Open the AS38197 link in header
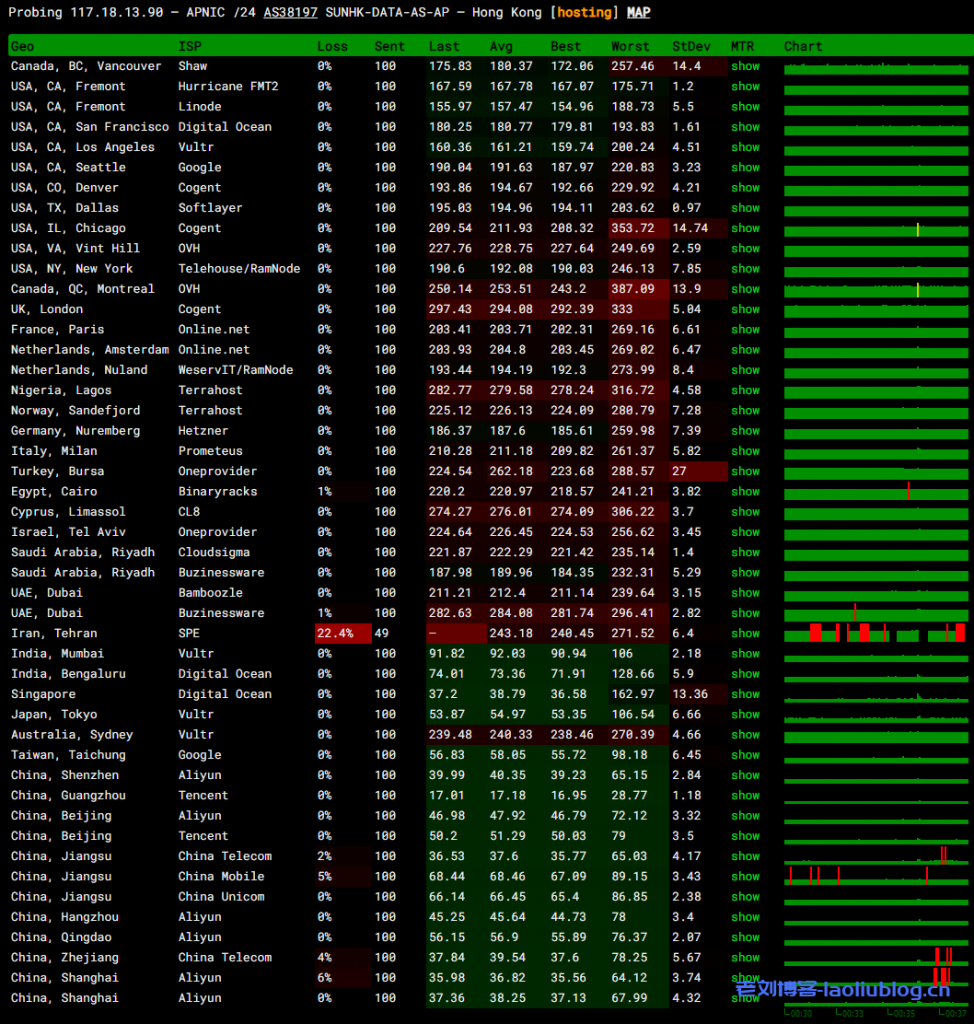The image size is (974, 1024). (290, 12)
